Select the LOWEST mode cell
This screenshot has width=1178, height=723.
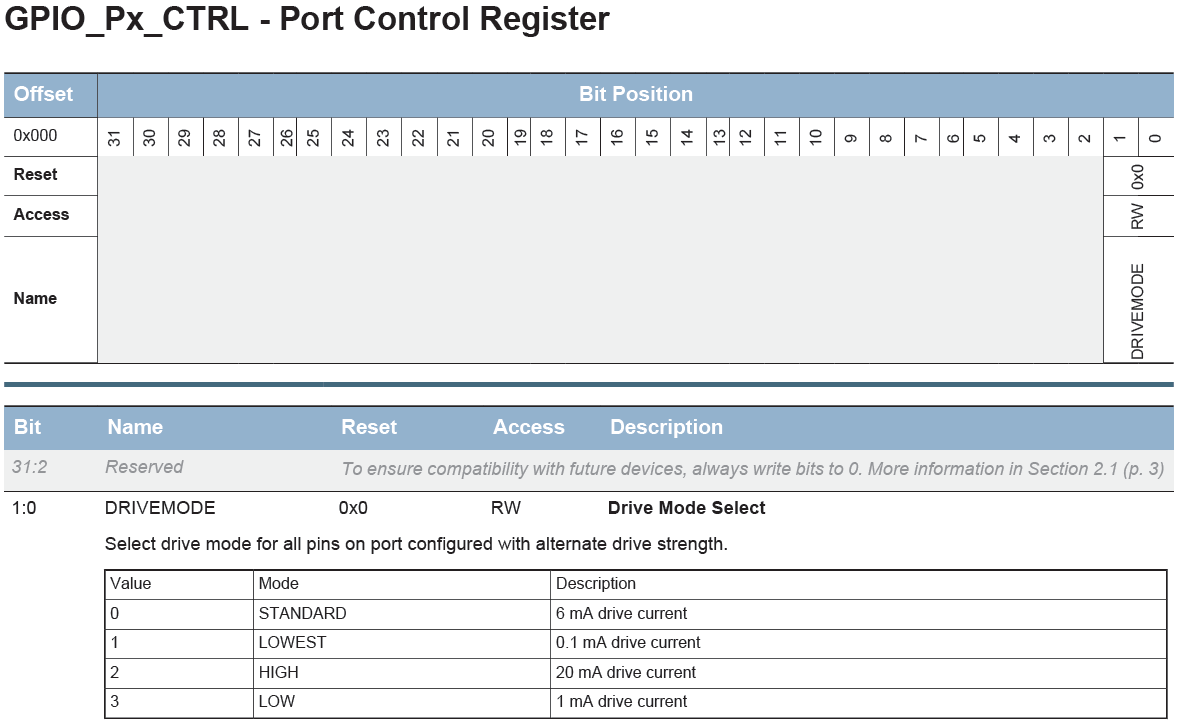point(292,642)
